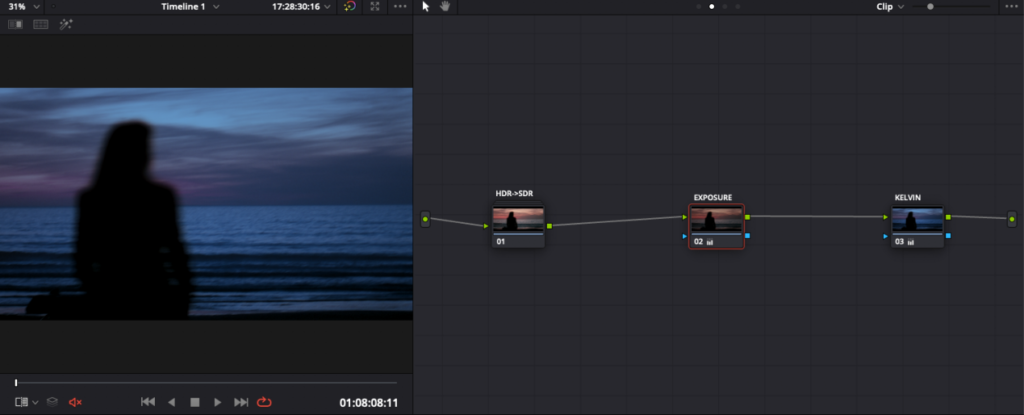
Task: Click the HDR->SDR node label text
Action: click(514, 193)
